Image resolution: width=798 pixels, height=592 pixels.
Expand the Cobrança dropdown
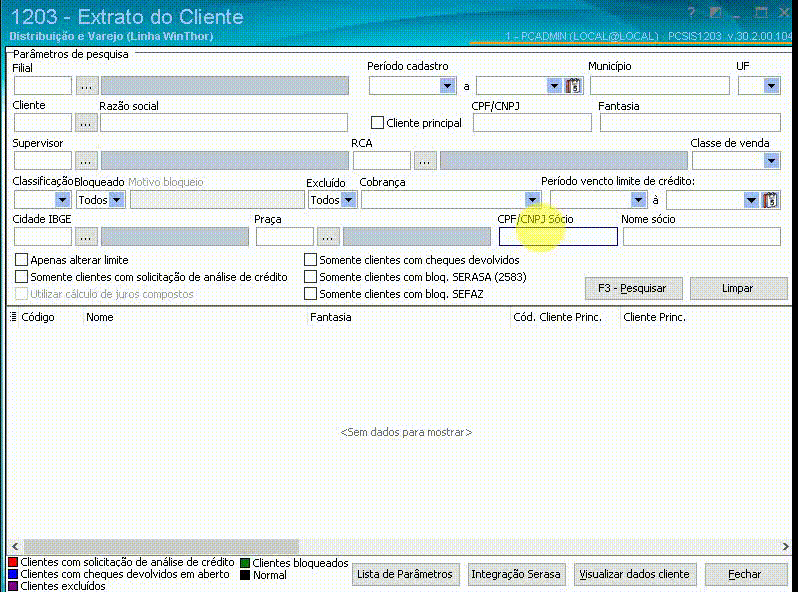(532, 200)
